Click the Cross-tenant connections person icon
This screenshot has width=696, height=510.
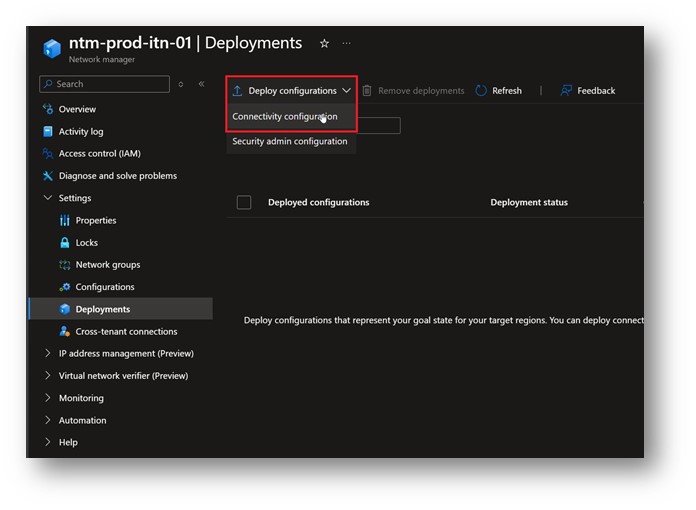click(x=65, y=331)
